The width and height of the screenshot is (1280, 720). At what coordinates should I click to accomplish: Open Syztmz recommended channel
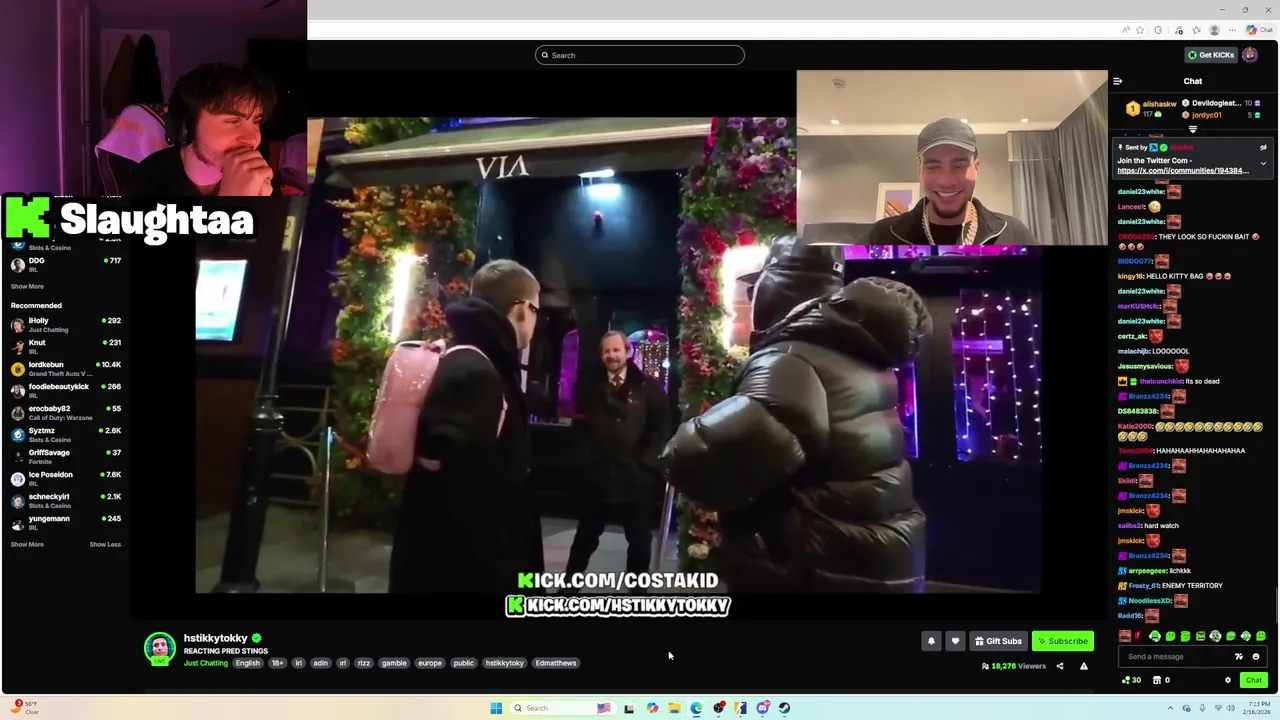(66, 435)
